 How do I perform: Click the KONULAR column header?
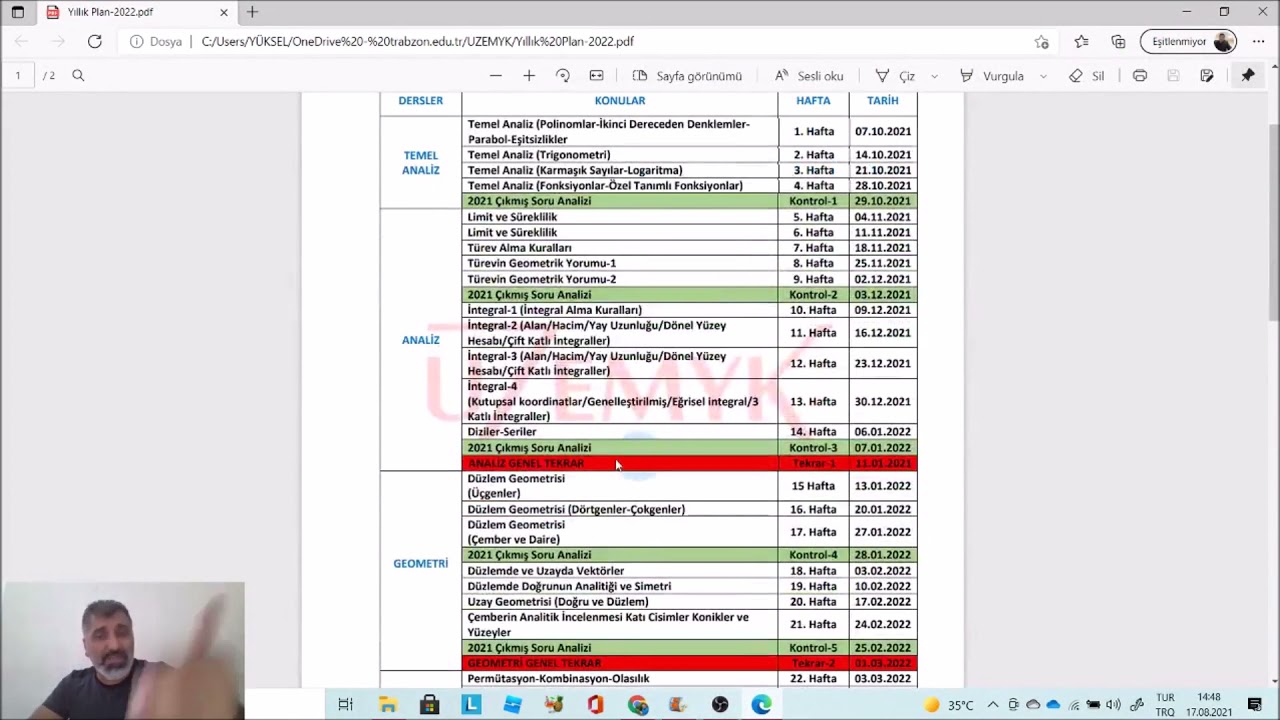click(620, 101)
